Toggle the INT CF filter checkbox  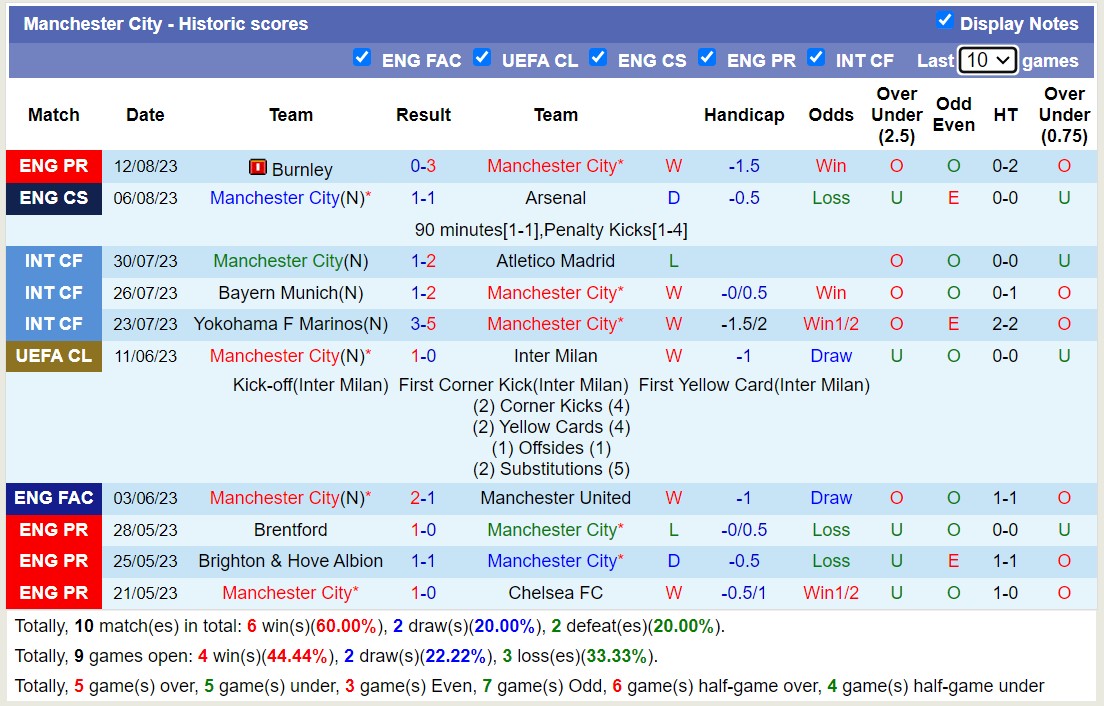point(816,58)
